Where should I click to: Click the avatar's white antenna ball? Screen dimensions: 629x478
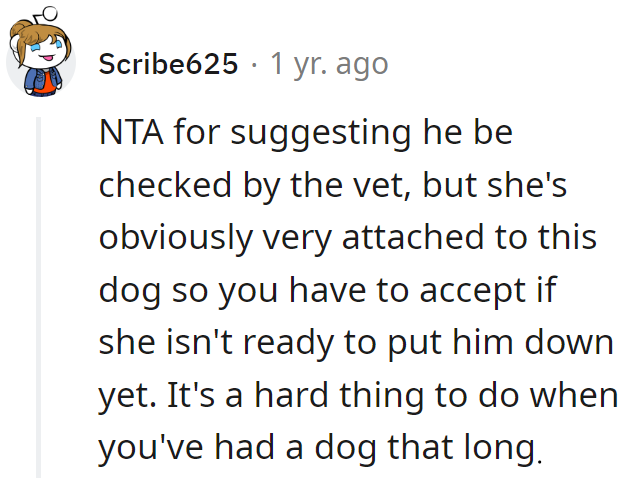tap(49, 13)
